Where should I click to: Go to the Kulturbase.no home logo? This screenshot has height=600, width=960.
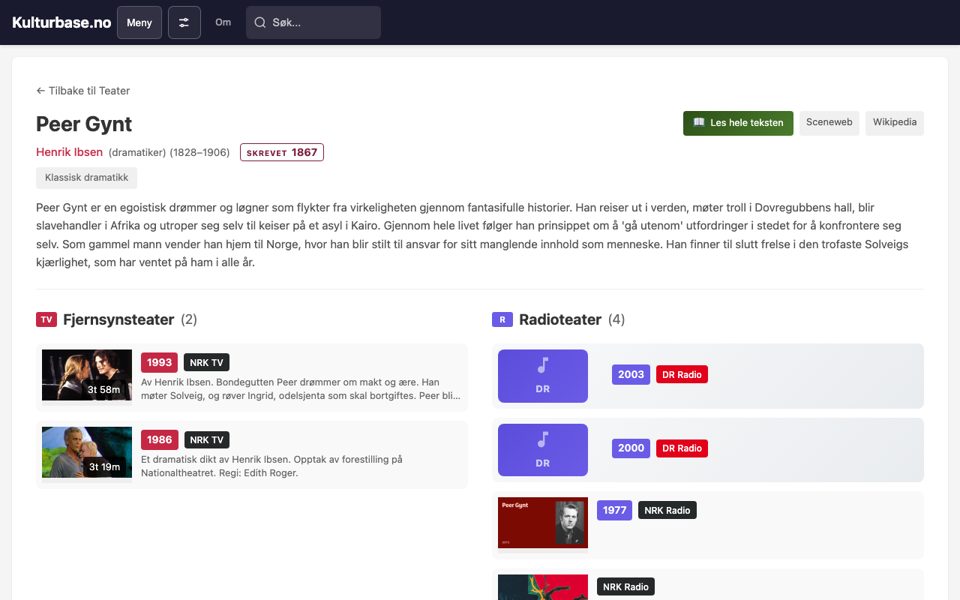click(x=61, y=23)
